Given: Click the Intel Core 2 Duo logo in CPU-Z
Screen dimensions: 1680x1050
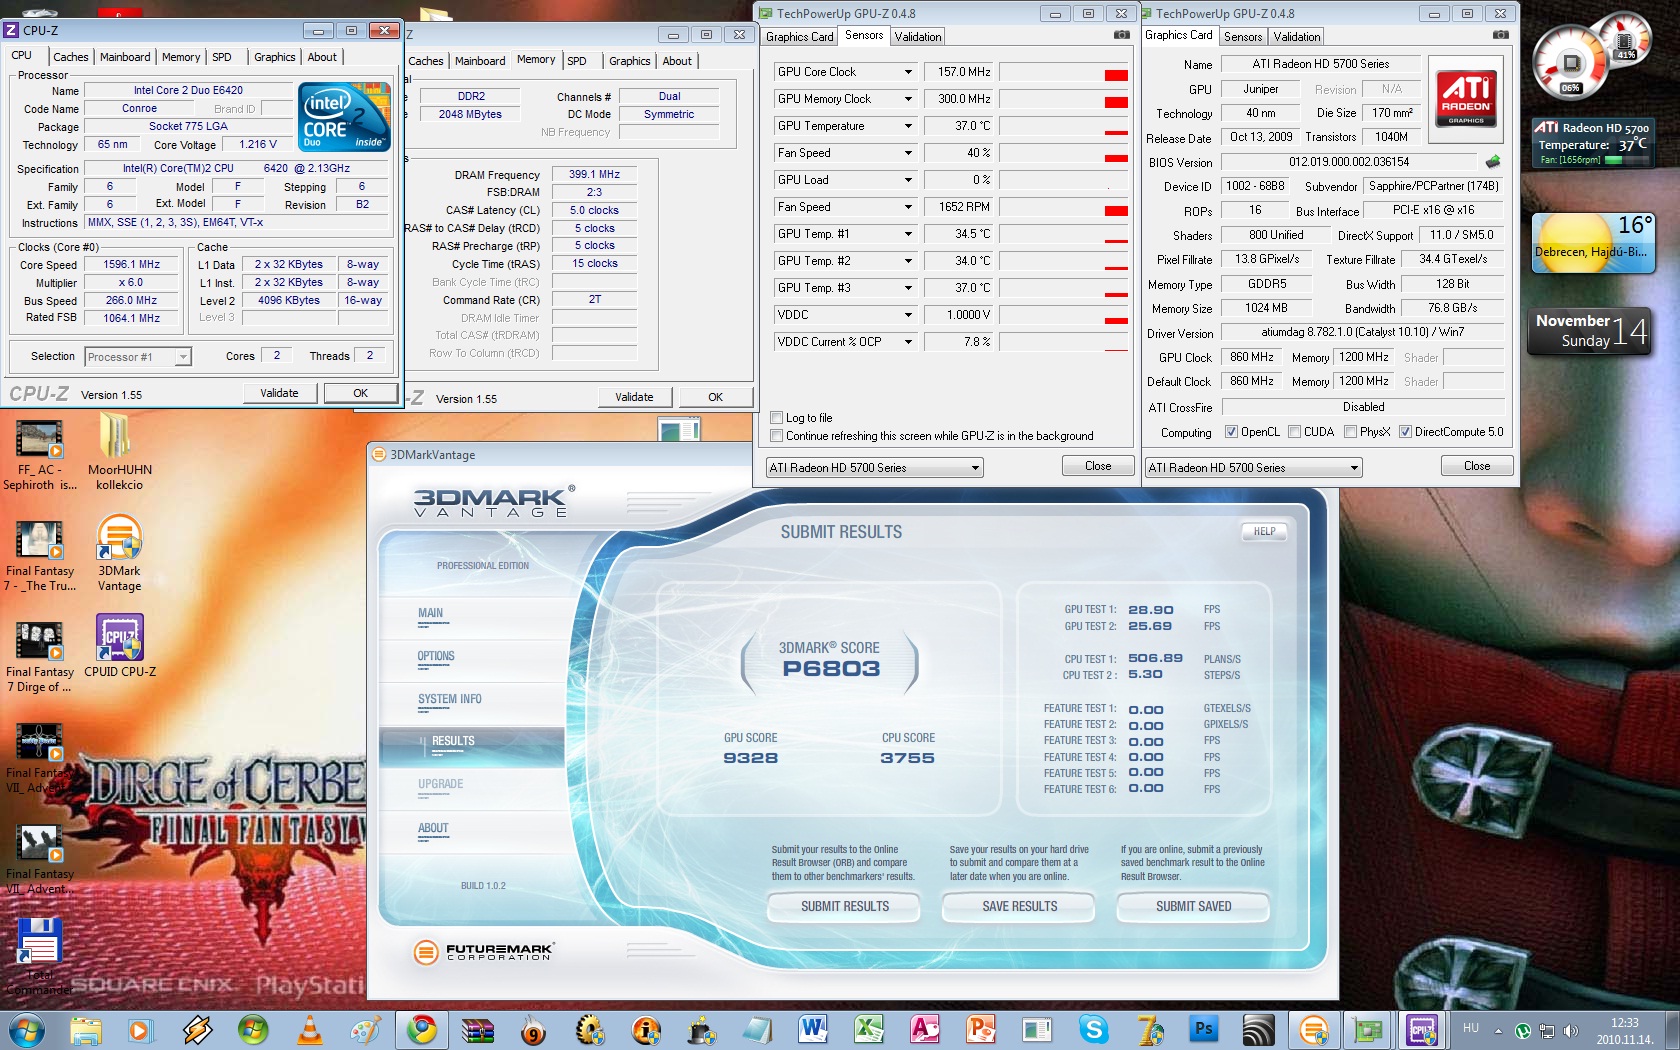Looking at the screenshot, I should click(344, 117).
